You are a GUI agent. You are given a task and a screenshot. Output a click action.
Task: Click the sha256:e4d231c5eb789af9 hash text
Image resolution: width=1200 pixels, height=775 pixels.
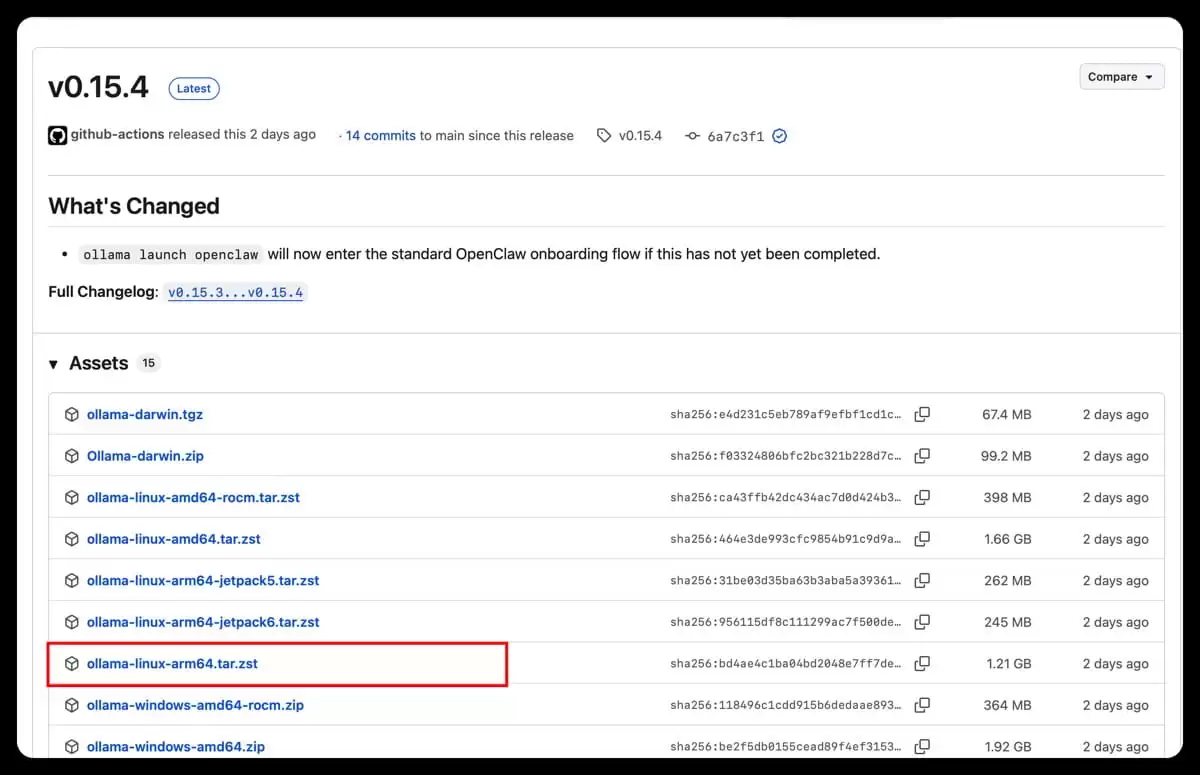coord(786,414)
